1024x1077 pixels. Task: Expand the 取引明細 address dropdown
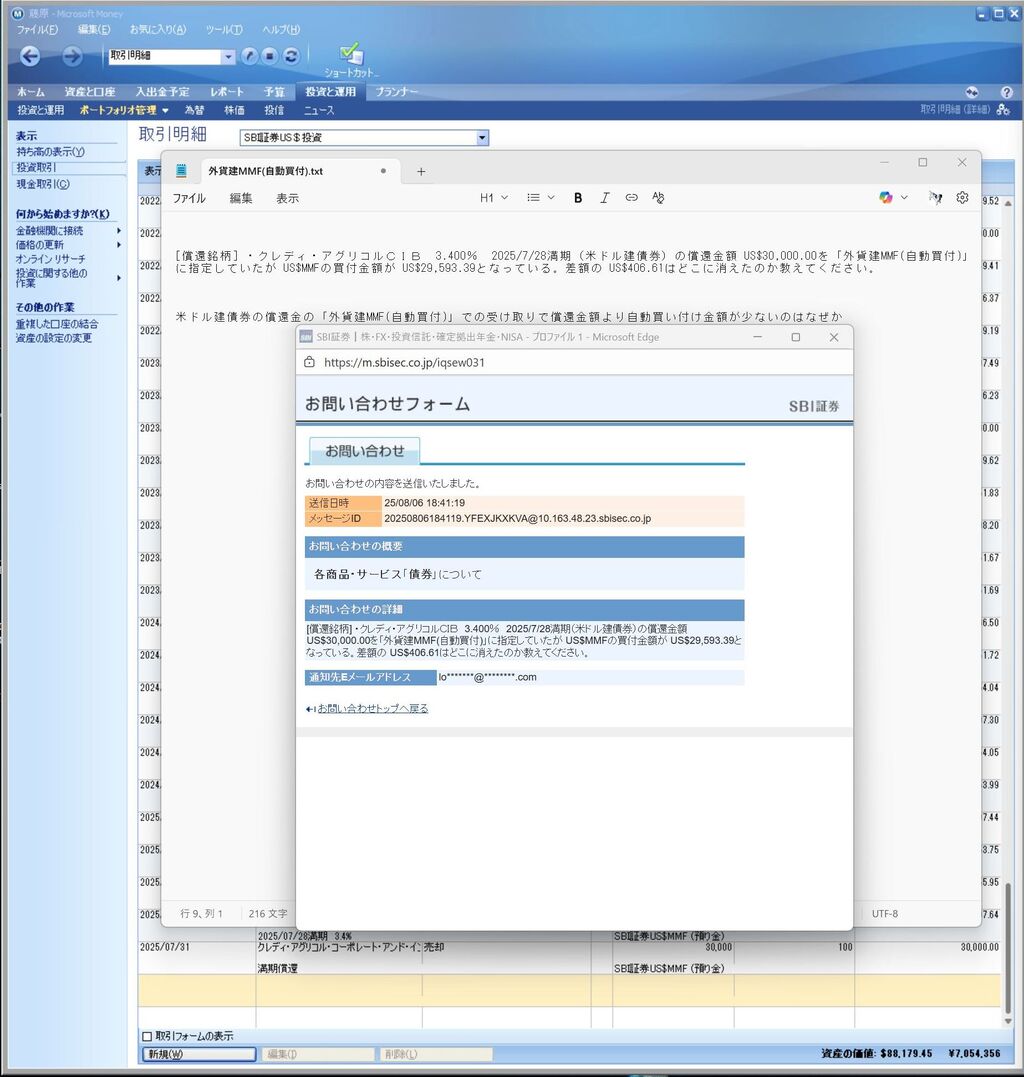[228, 57]
